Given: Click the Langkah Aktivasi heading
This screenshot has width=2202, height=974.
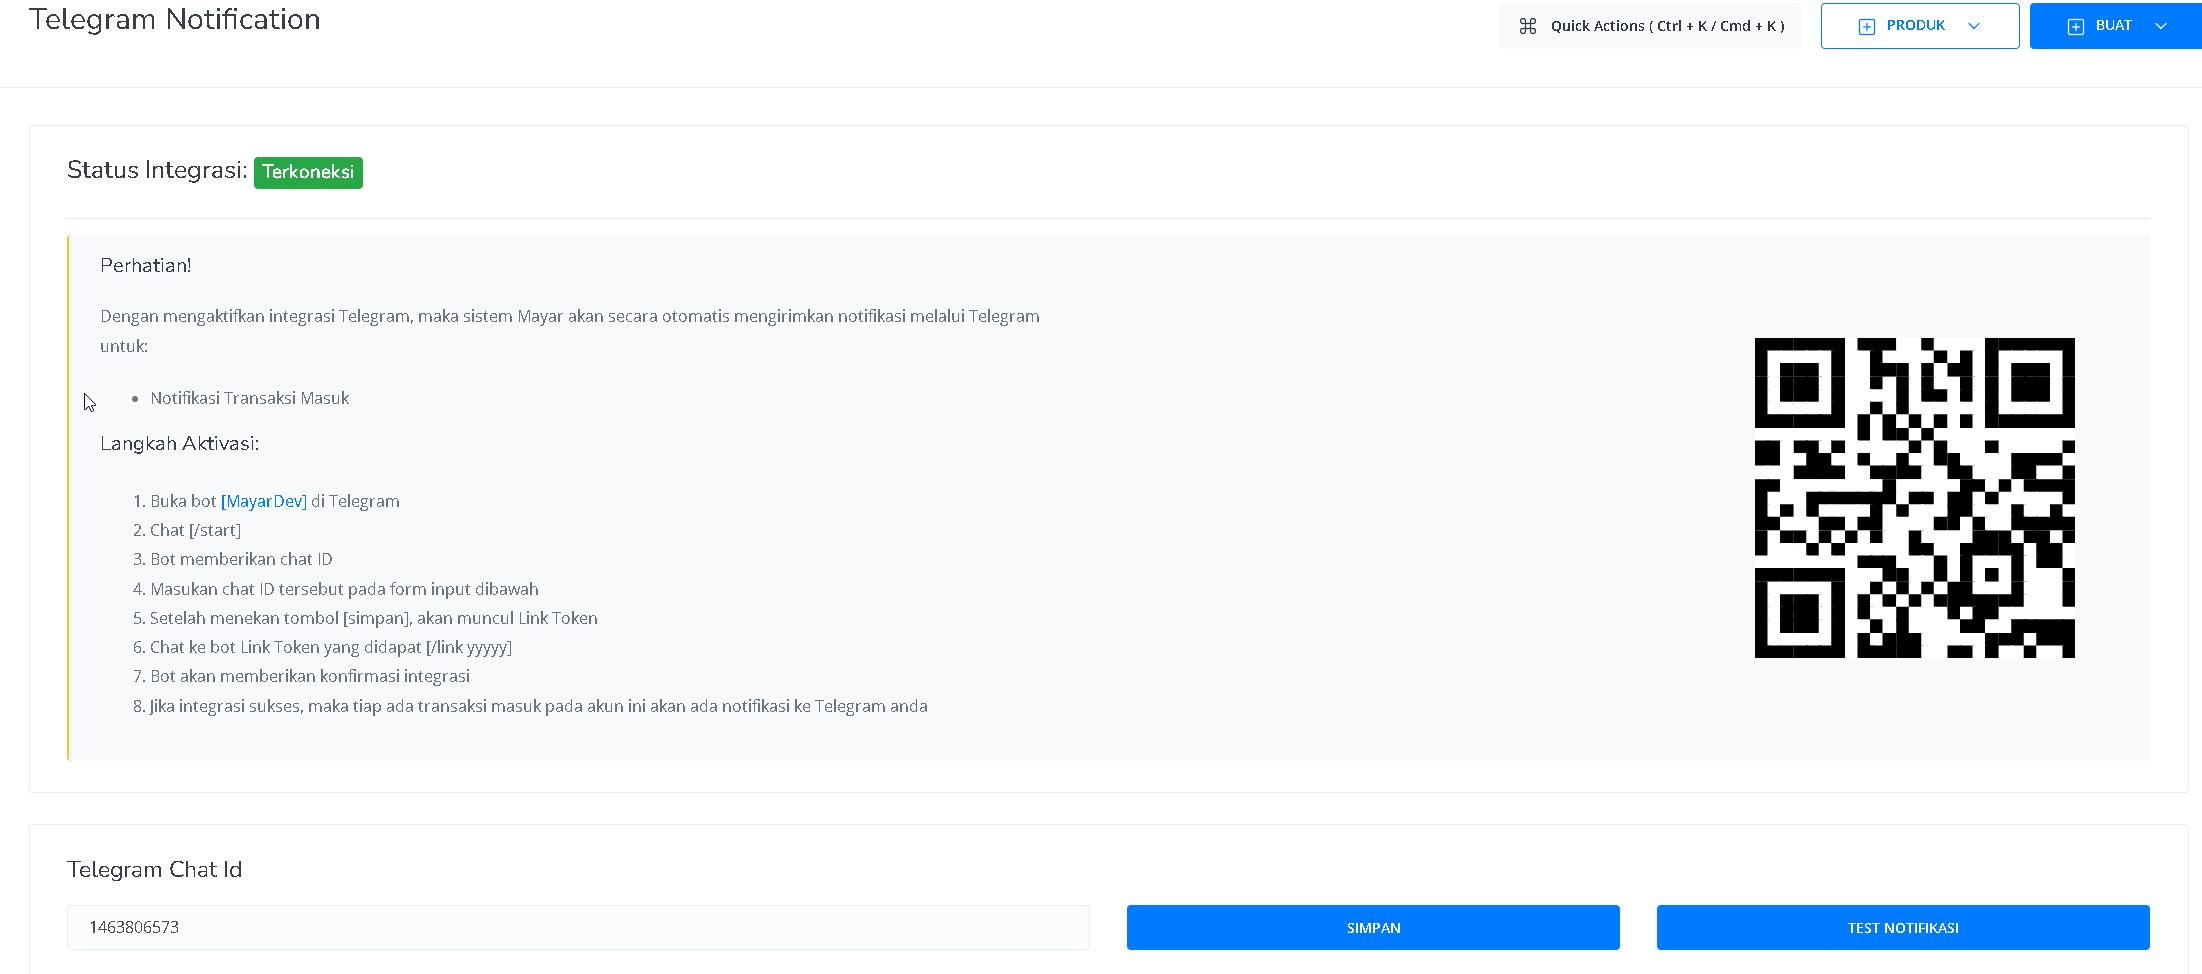Looking at the screenshot, I should click(x=179, y=443).
